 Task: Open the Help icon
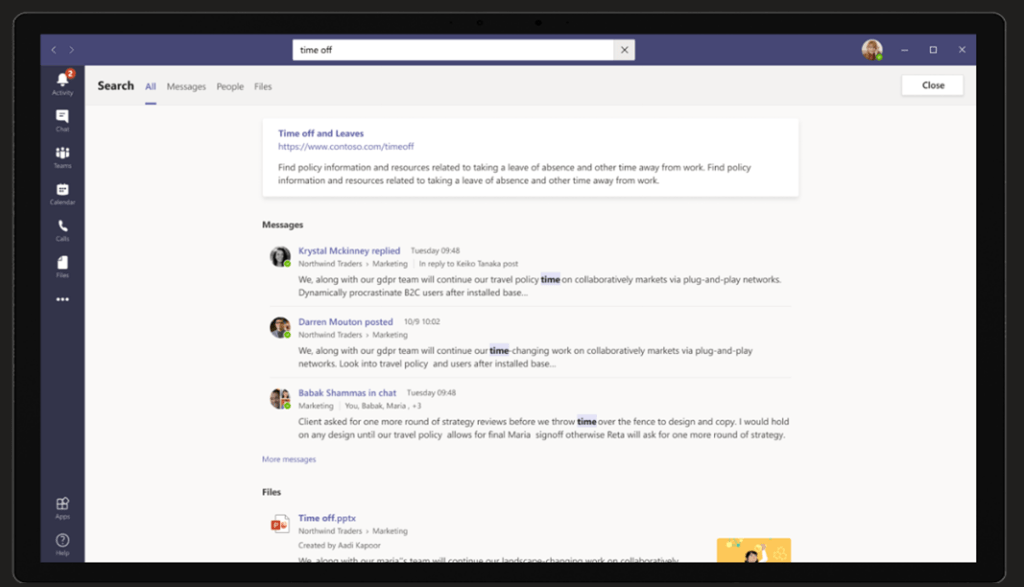point(62,543)
